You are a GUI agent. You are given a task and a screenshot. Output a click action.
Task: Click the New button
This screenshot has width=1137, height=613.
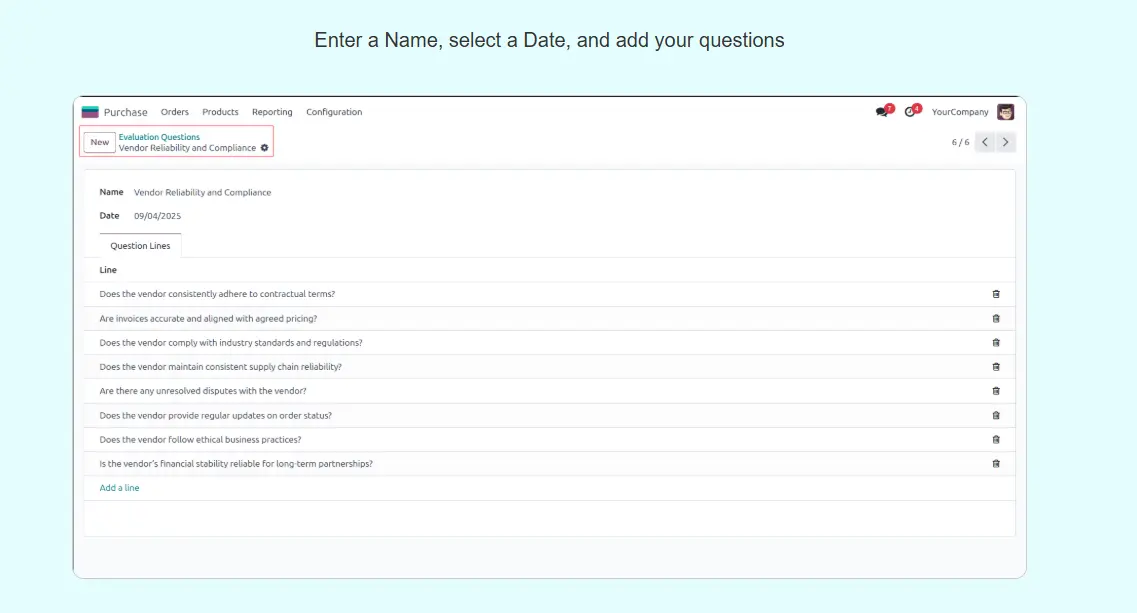point(100,142)
